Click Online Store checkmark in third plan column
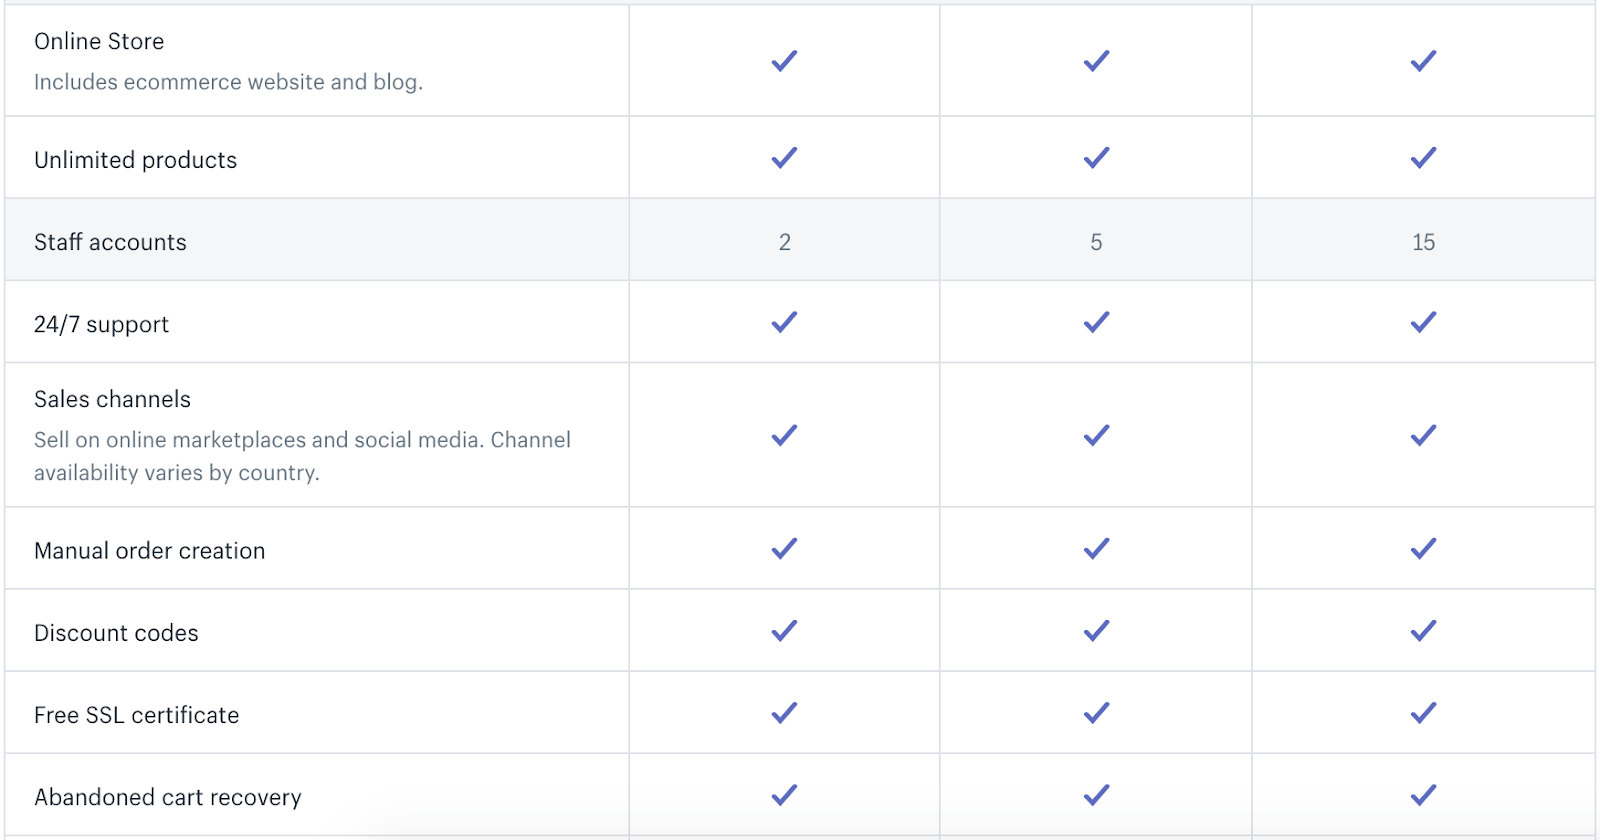Screen dimensions: 1600x840 tap(1423, 61)
